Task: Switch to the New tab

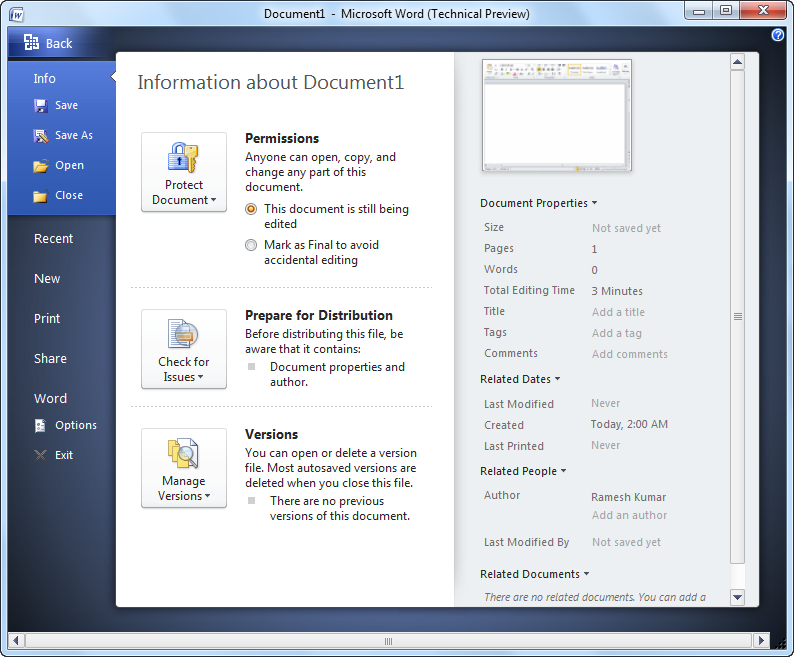Action: [x=47, y=279]
